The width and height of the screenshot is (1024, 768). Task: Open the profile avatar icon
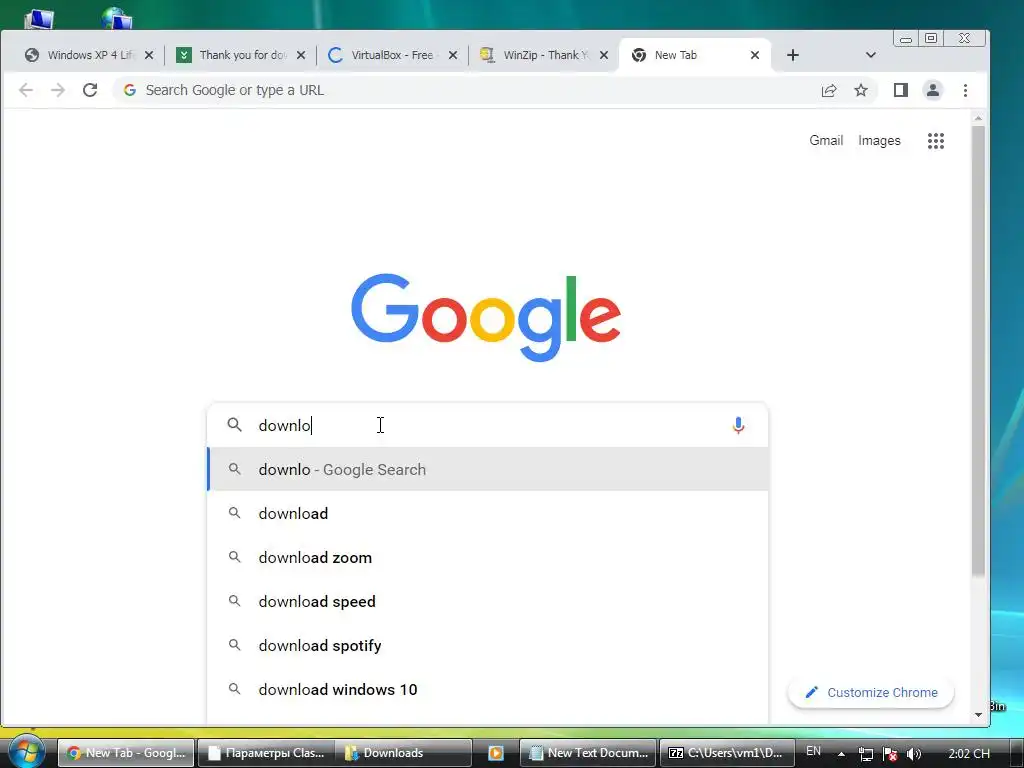coord(933,90)
